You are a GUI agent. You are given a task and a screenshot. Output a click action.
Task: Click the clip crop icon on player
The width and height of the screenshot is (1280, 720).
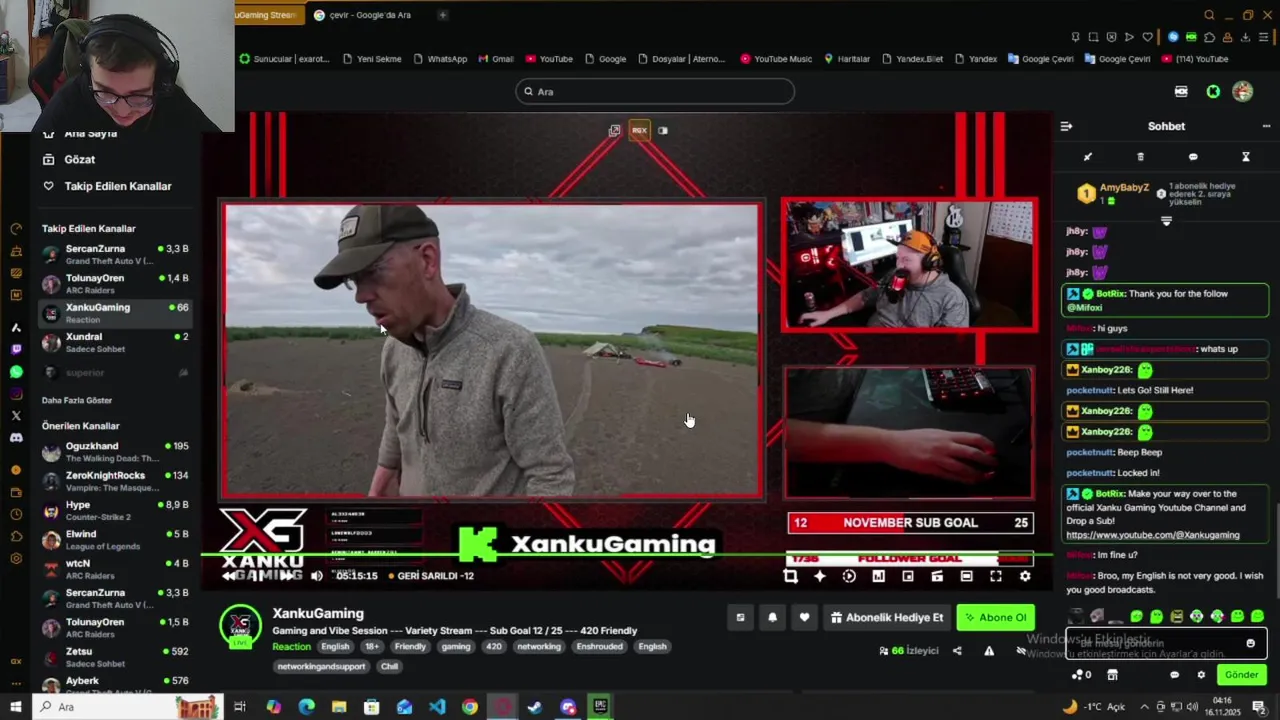(791, 576)
